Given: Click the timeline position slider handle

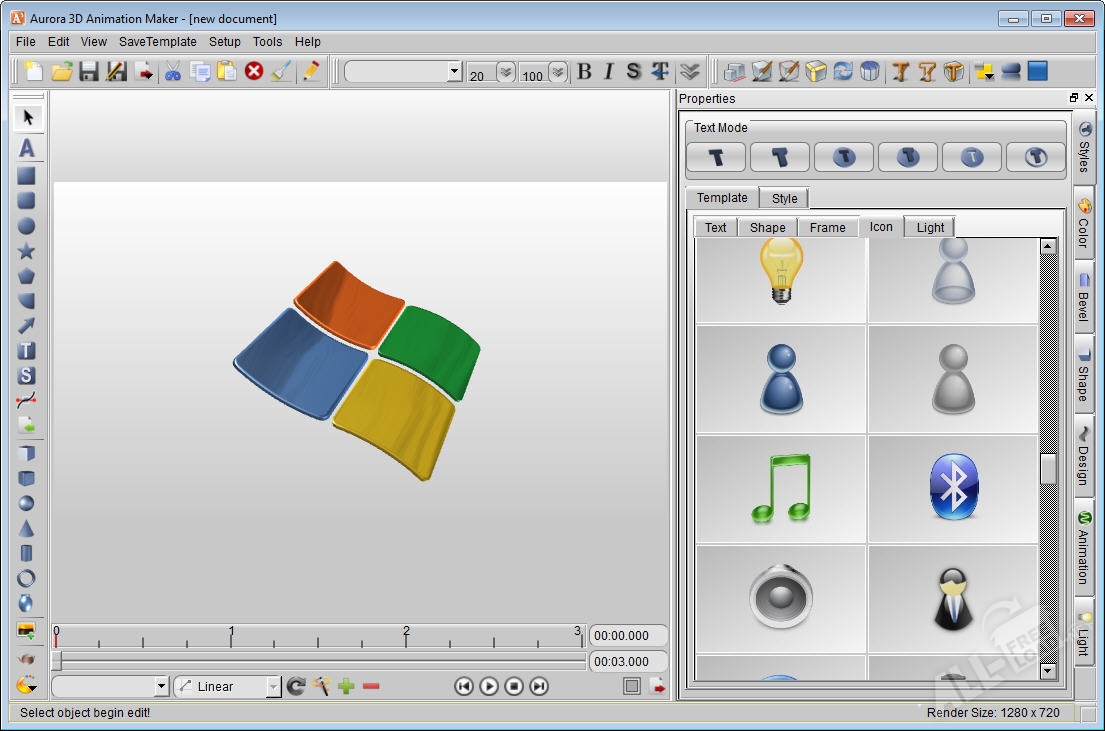Looking at the screenshot, I should coord(57,661).
